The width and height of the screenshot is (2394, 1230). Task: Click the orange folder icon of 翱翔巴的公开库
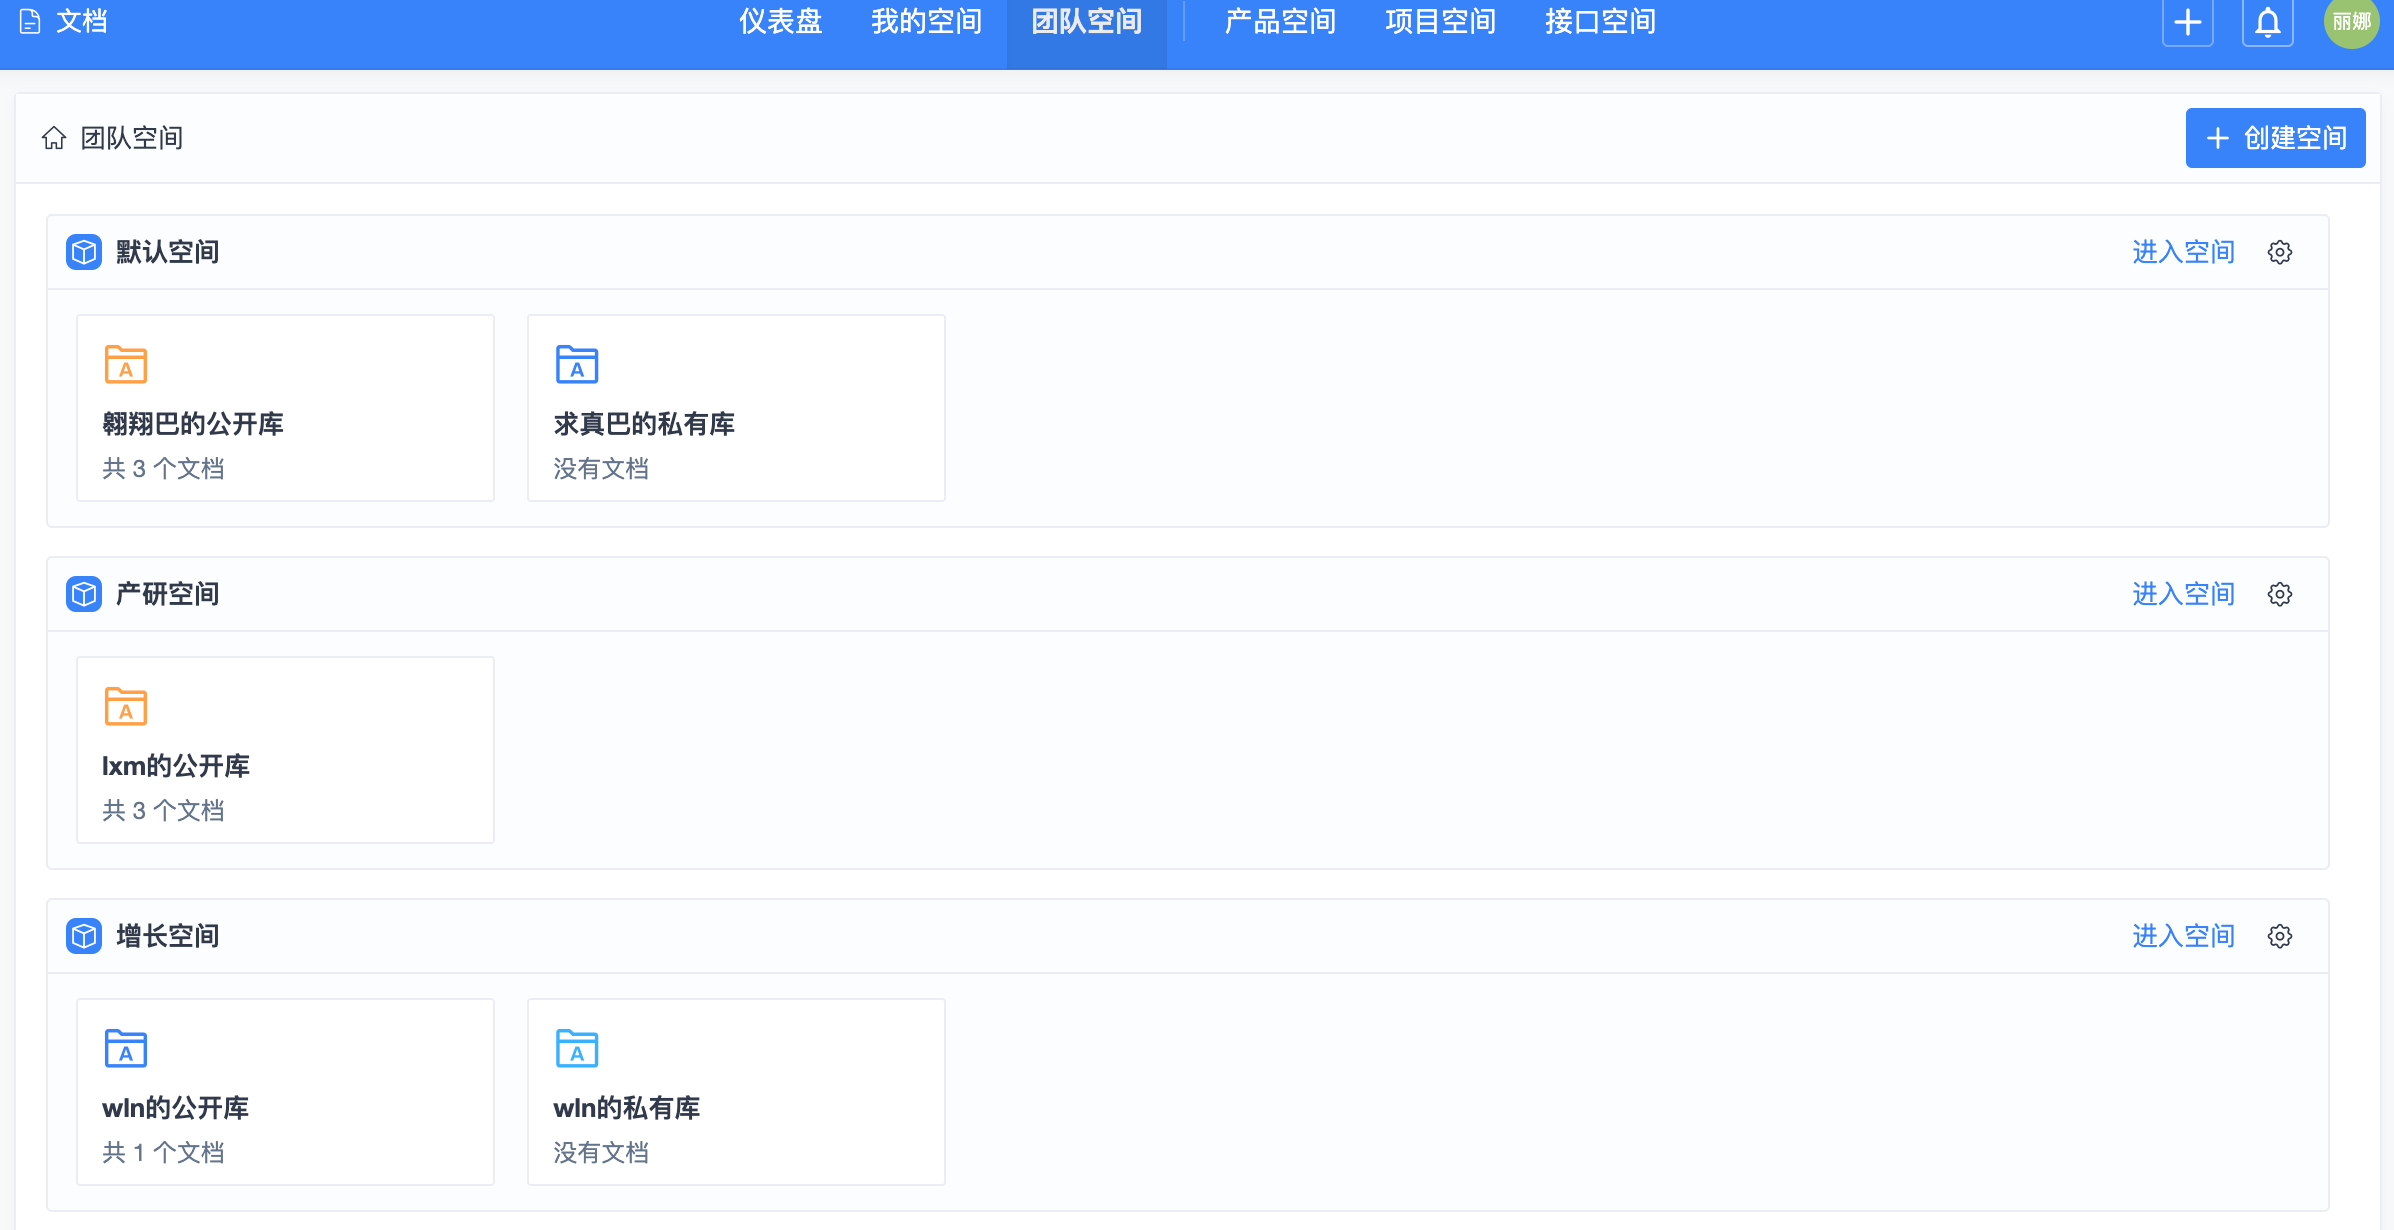pyautogui.click(x=126, y=364)
